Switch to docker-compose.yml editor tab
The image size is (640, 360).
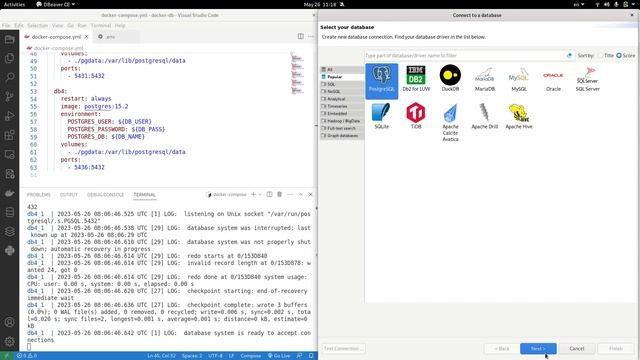[x=56, y=37]
